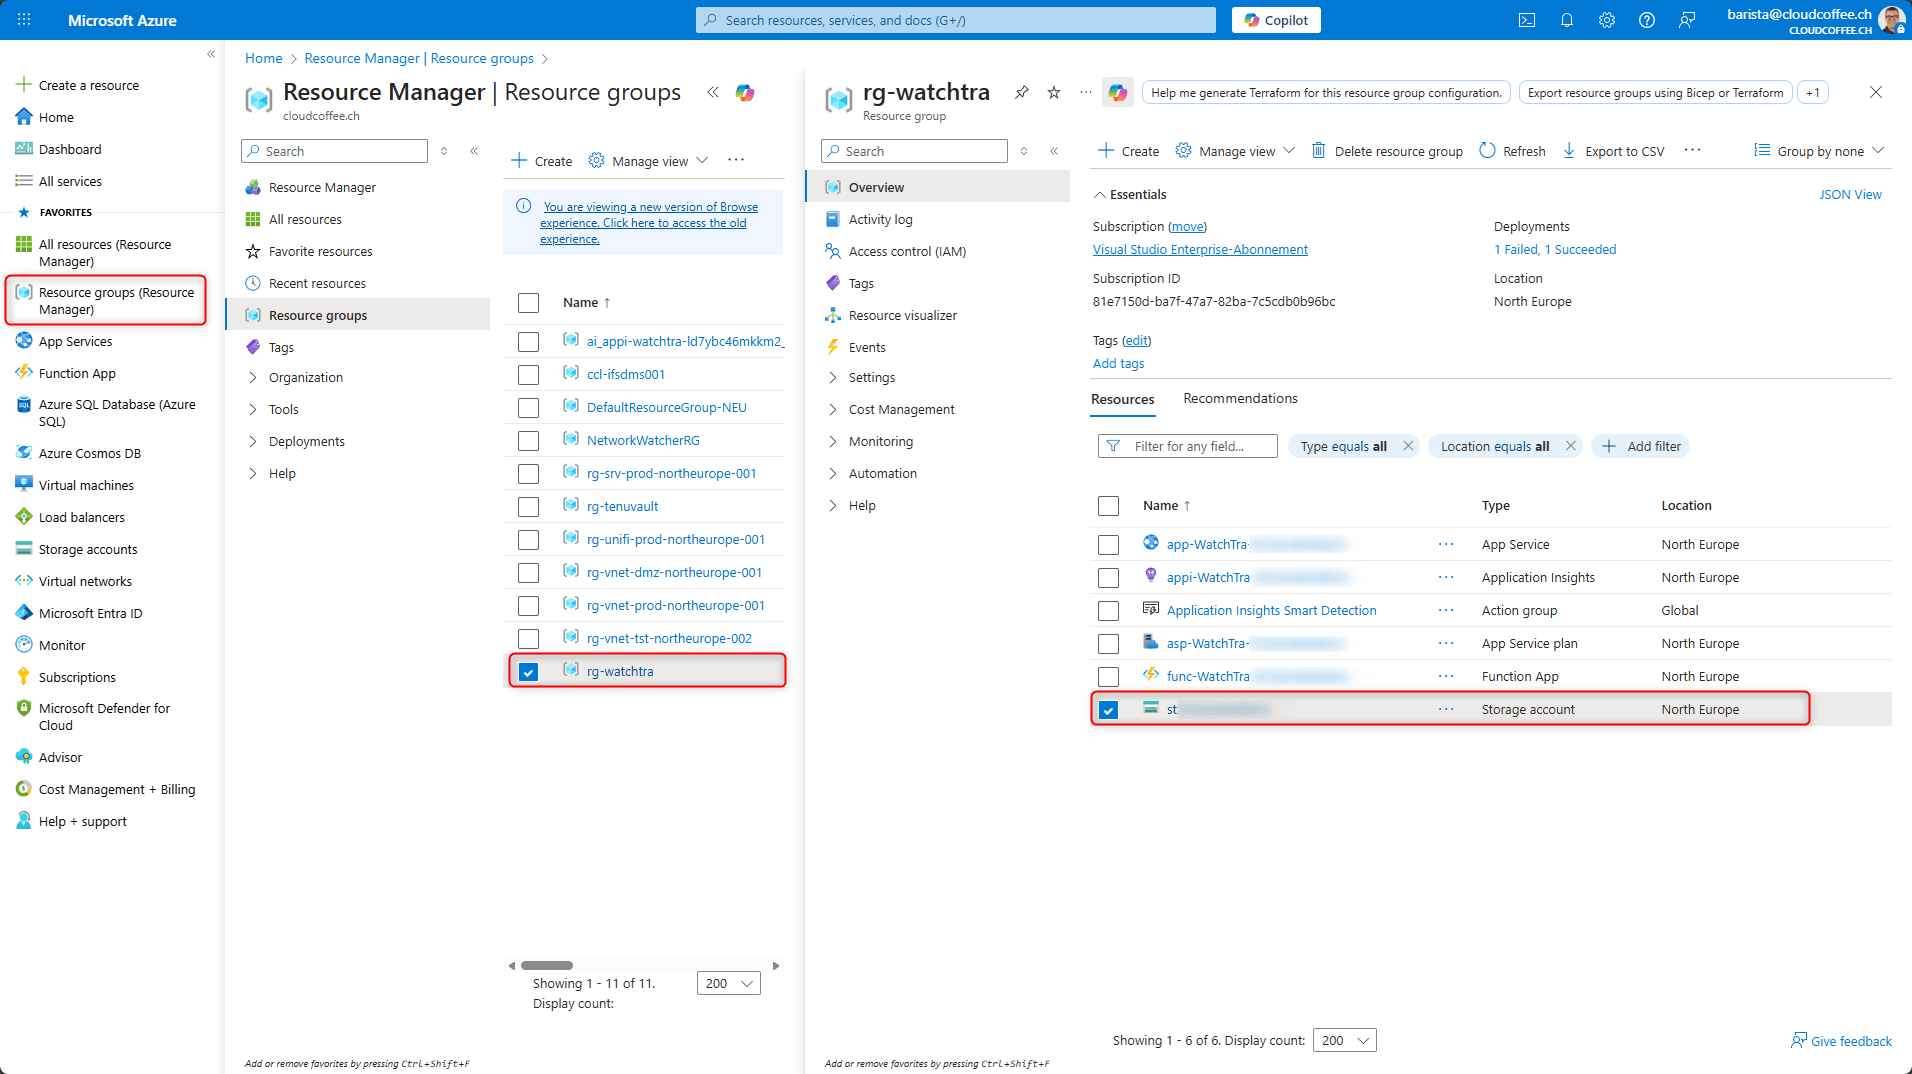Open the Azure portal waffle menu

click(x=24, y=20)
